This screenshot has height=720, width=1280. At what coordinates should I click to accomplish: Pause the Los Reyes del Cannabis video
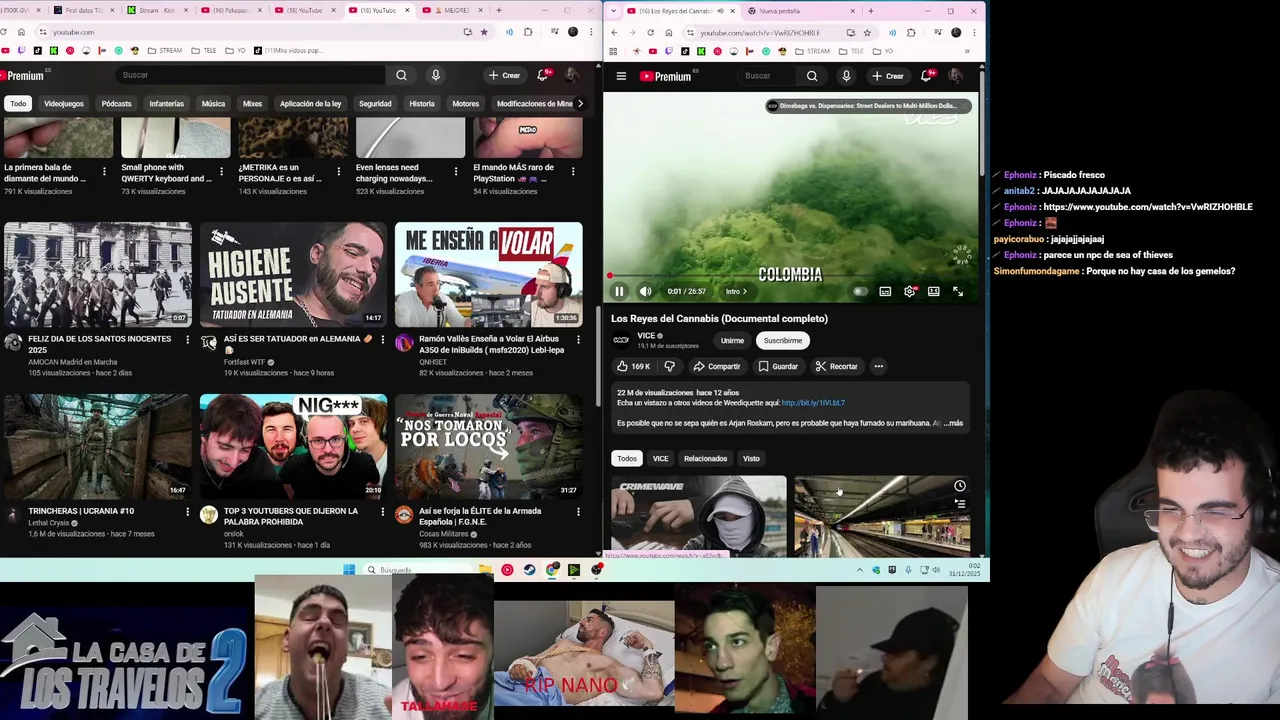click(x=619, y=291)
